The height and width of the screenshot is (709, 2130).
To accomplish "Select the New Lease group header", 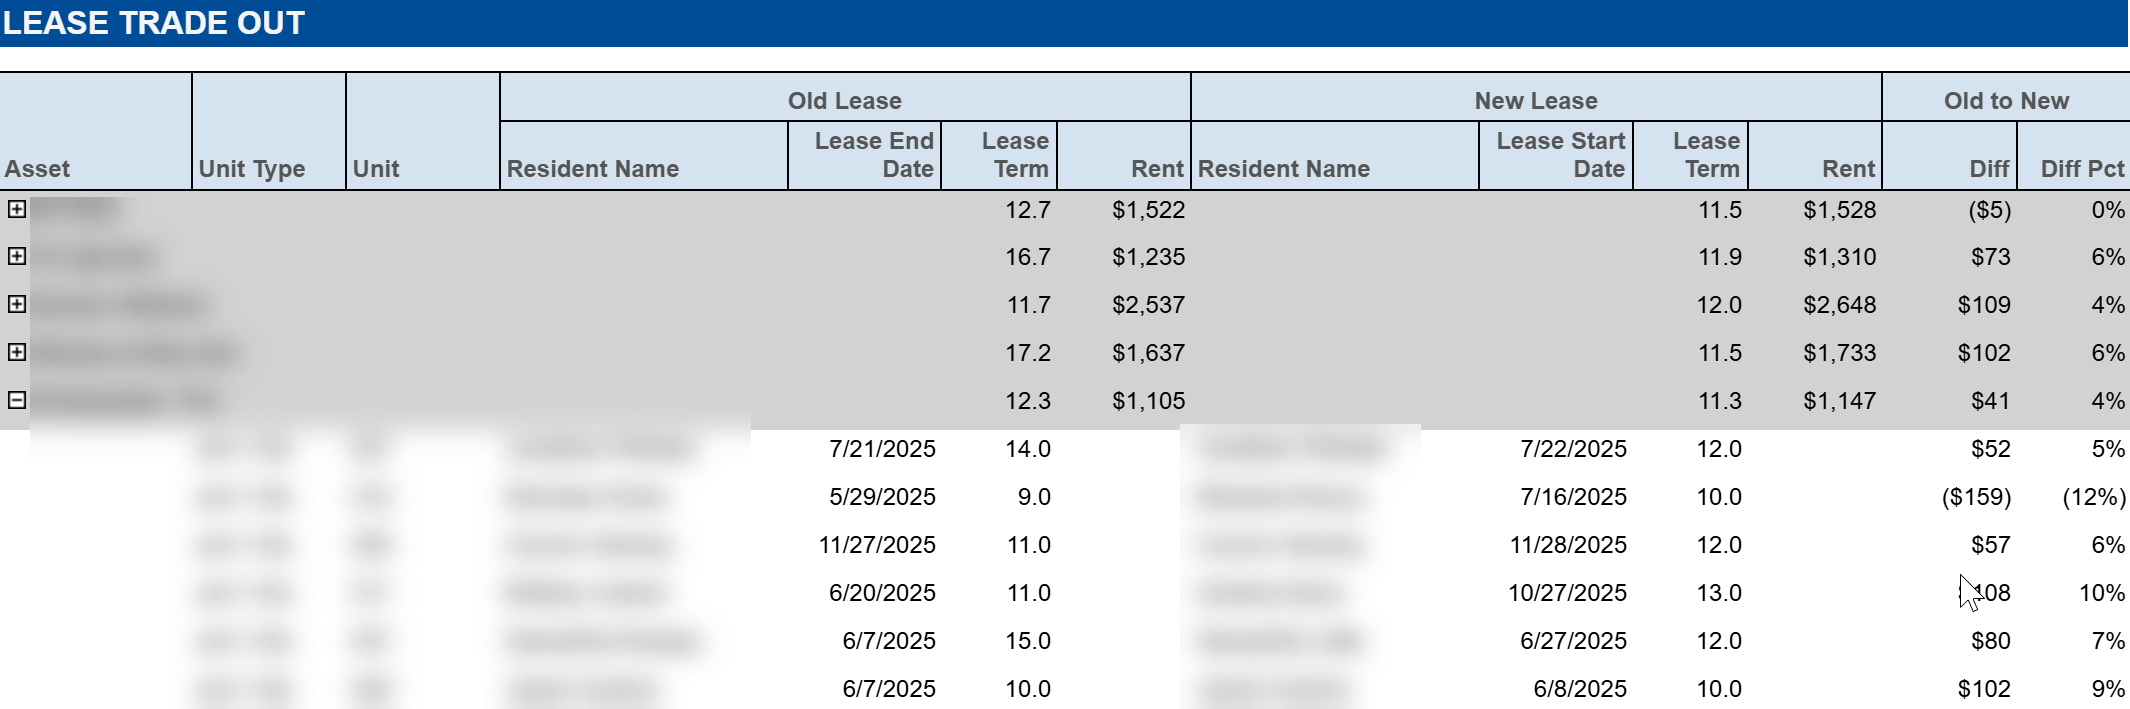I will pos(1535,101).
